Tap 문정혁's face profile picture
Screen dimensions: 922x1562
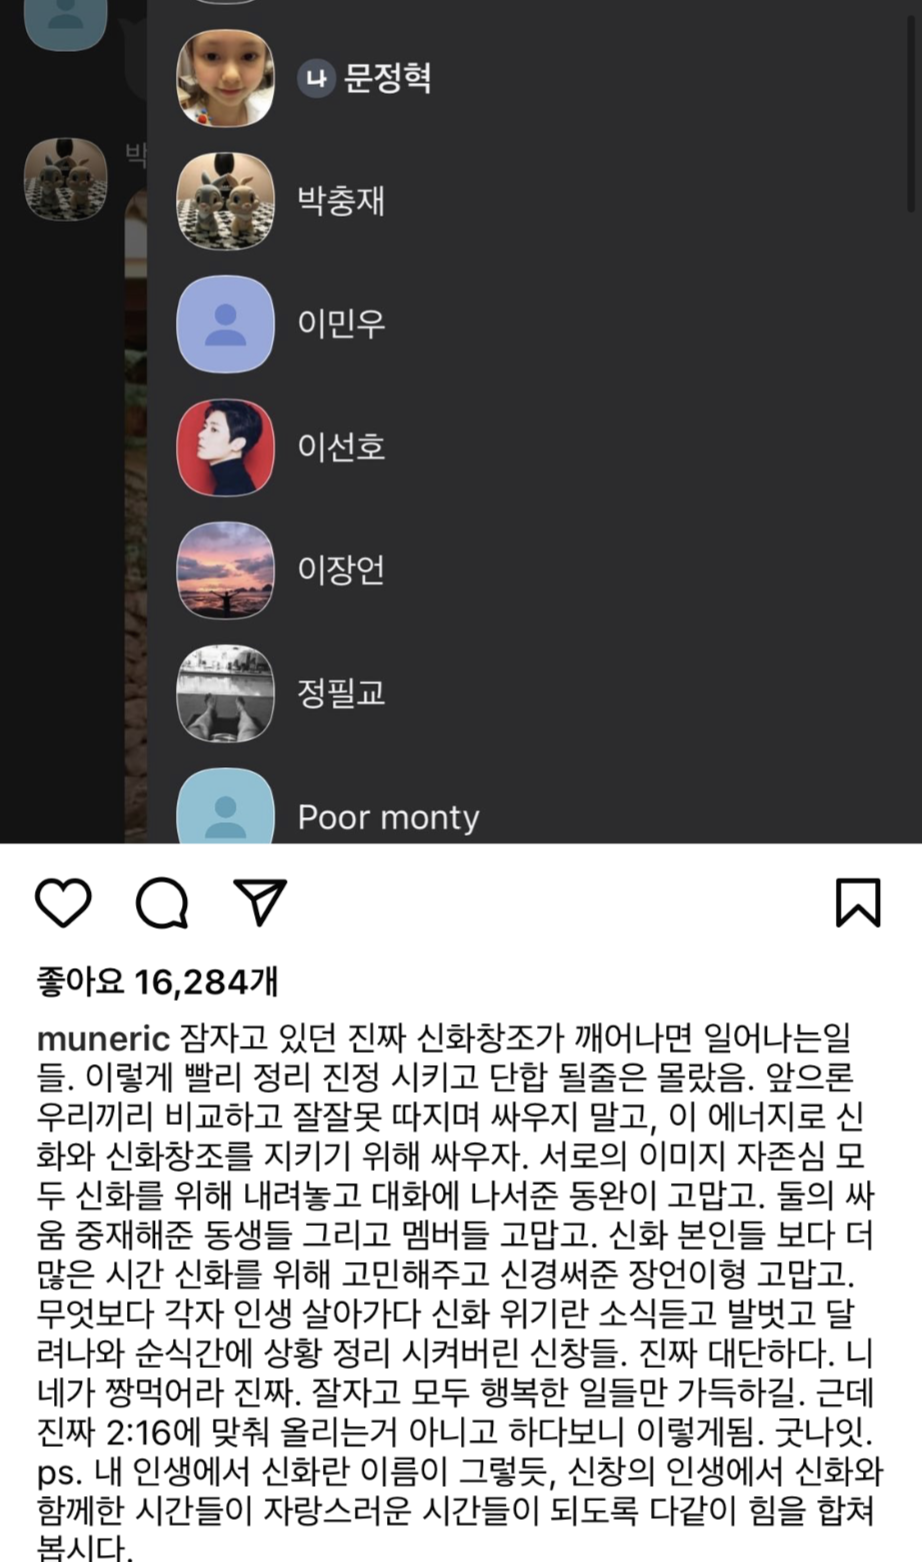[x=225, y=78]
